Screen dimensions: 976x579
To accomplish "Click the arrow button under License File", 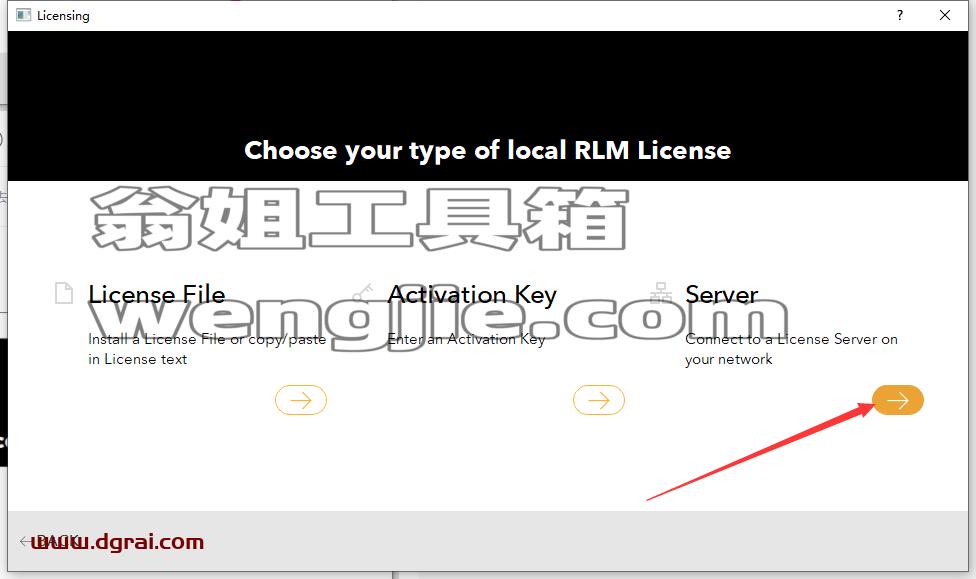I will pos(301,400).
